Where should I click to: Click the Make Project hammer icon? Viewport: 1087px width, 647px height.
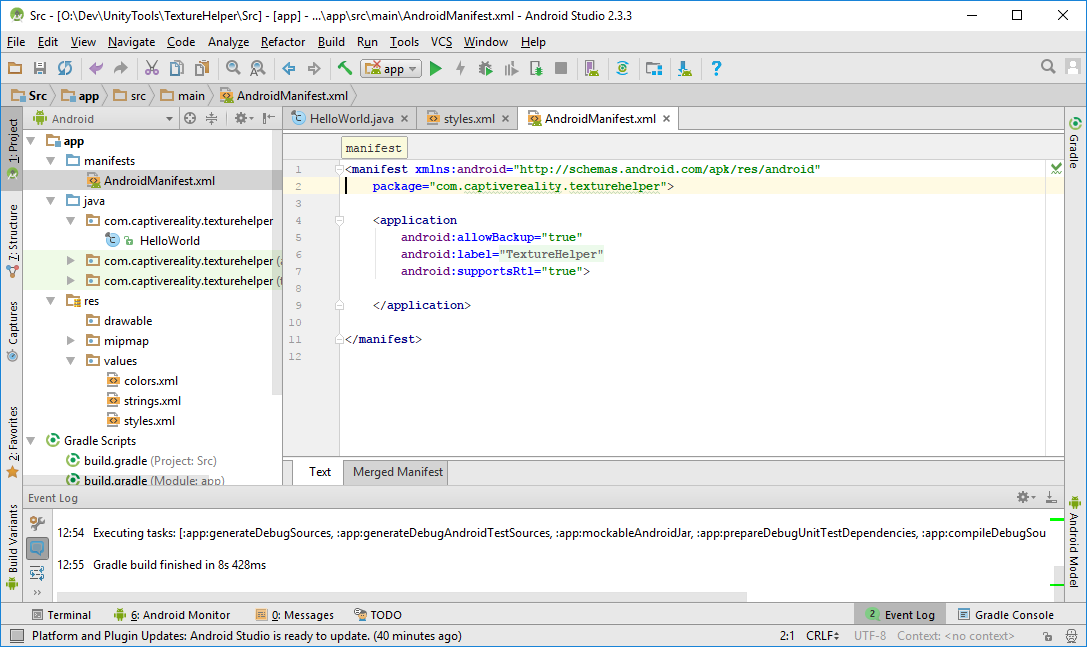345,68
